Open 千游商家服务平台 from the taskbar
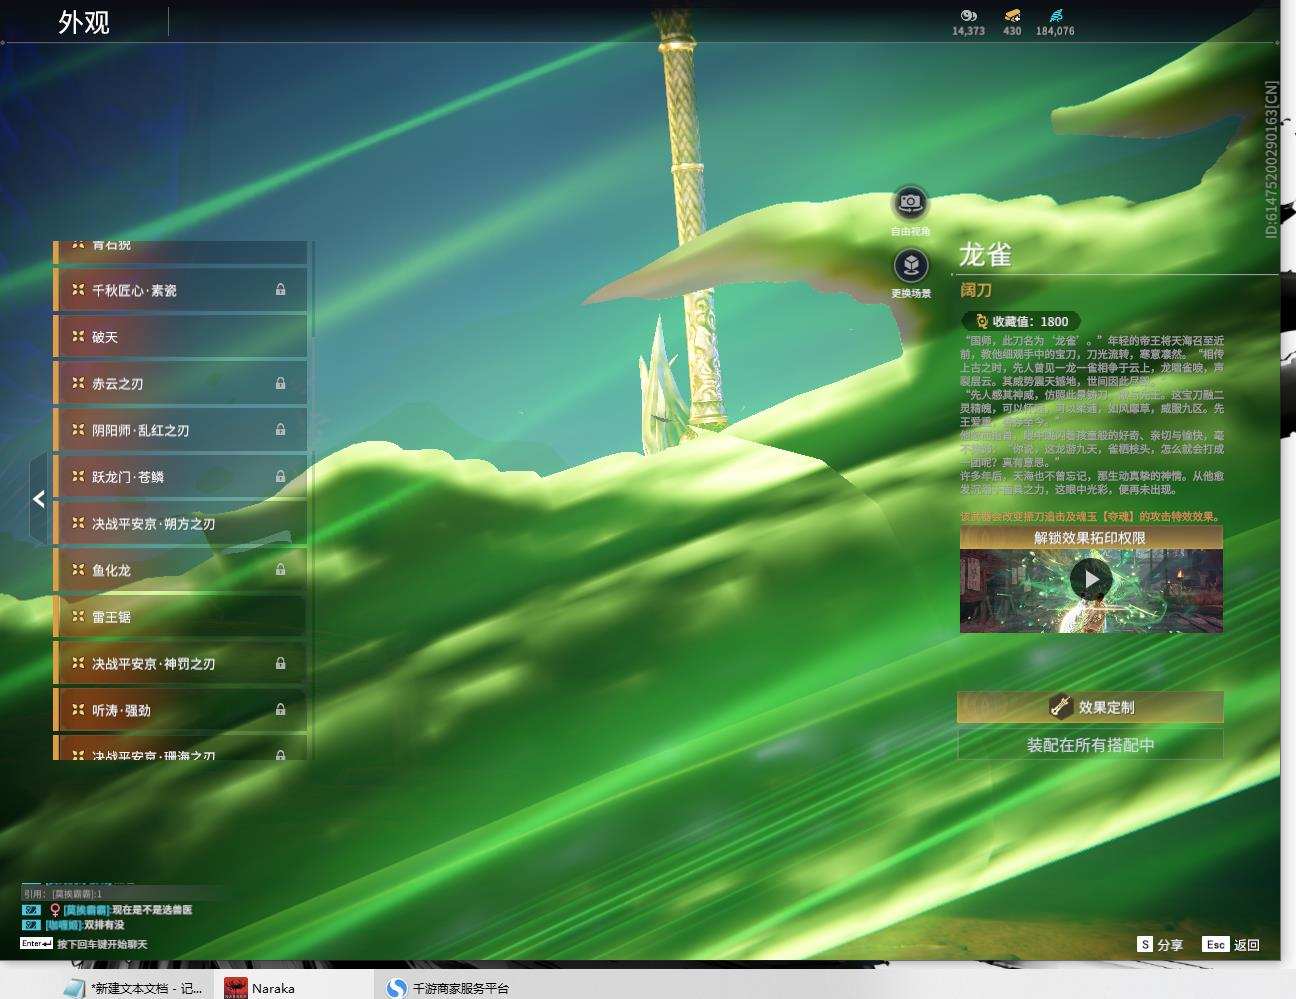The image size is (1296, 999). pos(448,988)
